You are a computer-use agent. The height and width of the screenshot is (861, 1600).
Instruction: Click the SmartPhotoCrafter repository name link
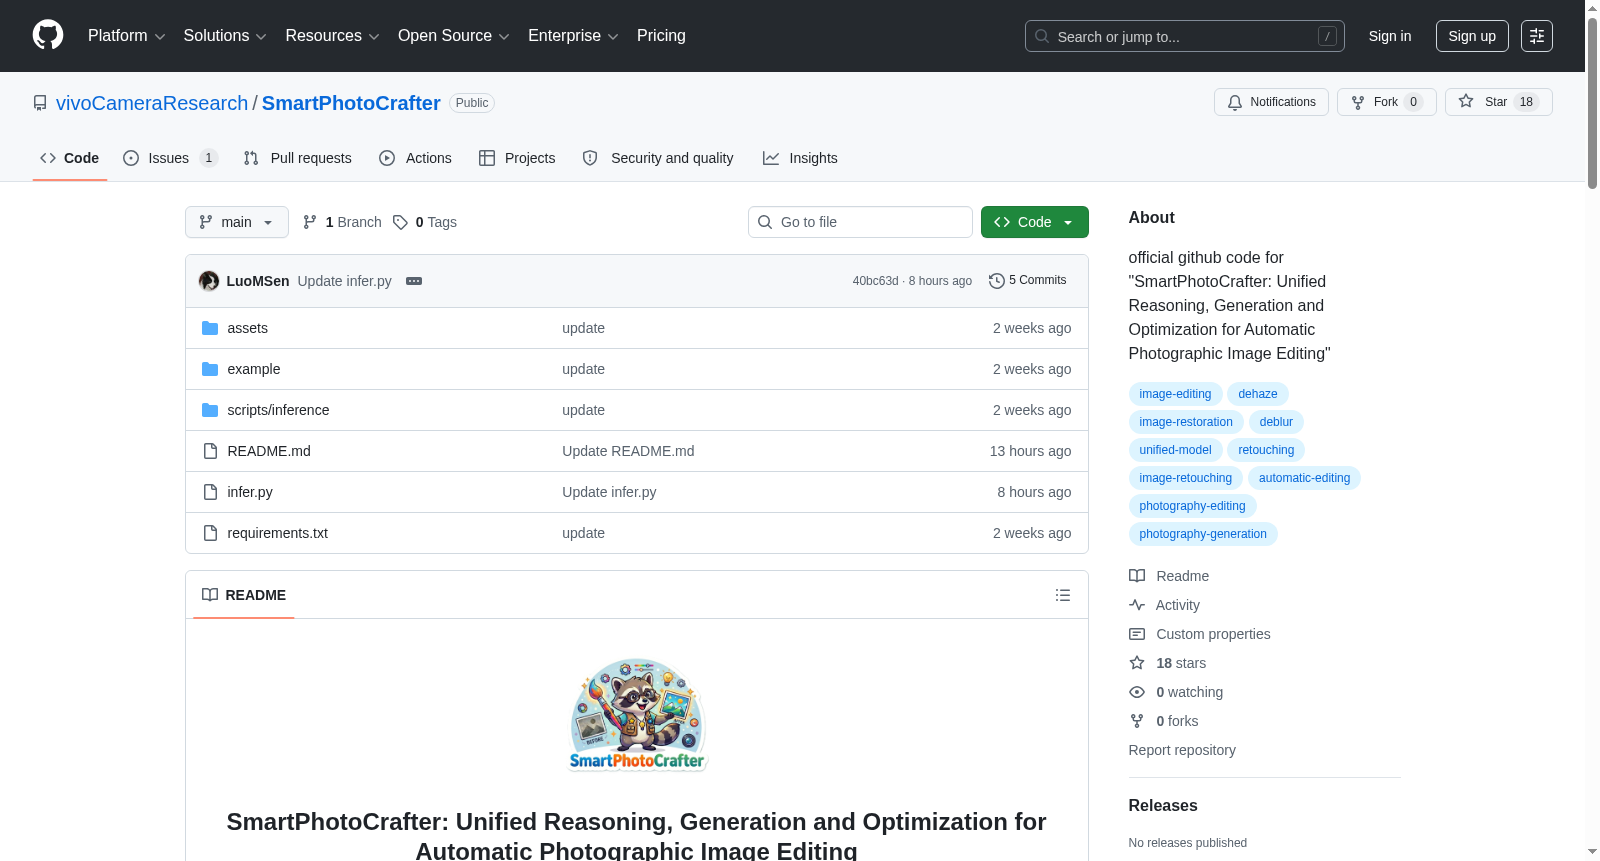pos(351,103)
